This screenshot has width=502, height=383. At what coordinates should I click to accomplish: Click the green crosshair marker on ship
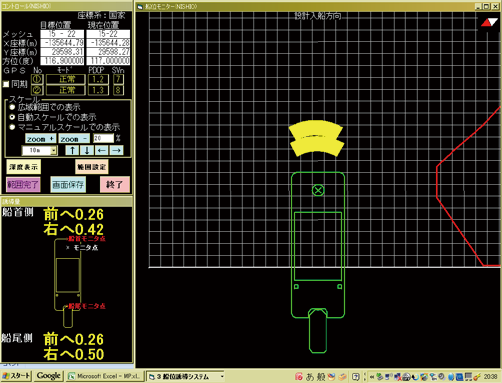coord(318,190)
